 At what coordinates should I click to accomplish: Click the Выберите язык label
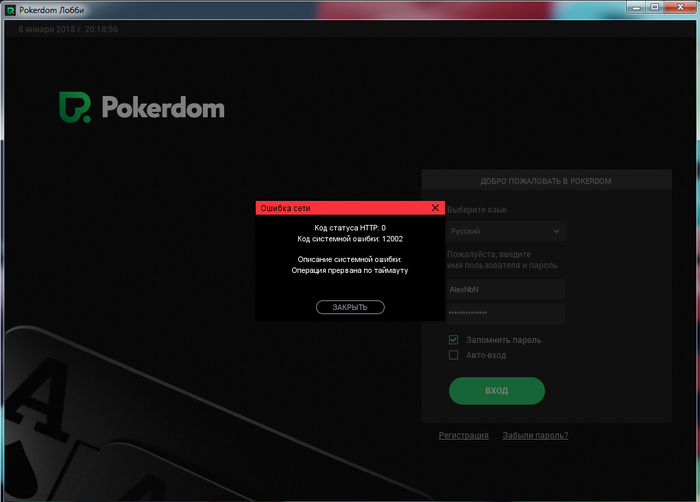tap(477, 209)
